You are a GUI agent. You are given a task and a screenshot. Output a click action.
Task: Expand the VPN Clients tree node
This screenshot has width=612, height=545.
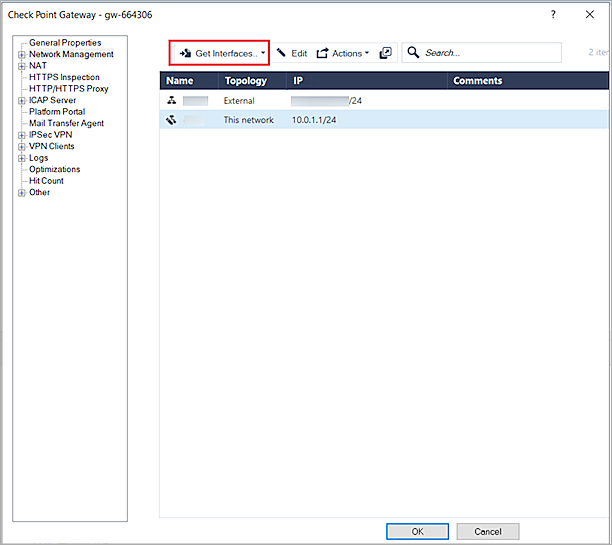(22, 147)
